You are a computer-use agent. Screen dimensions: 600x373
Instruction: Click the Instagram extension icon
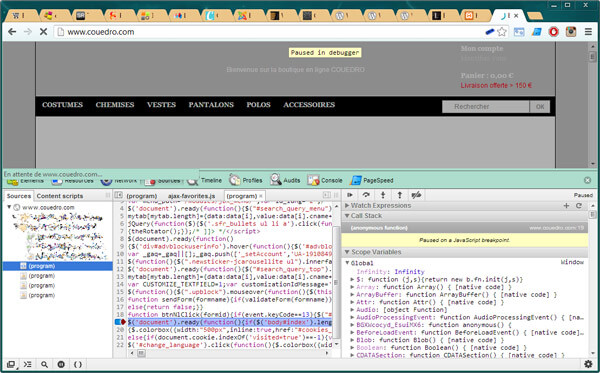(571, 32)
